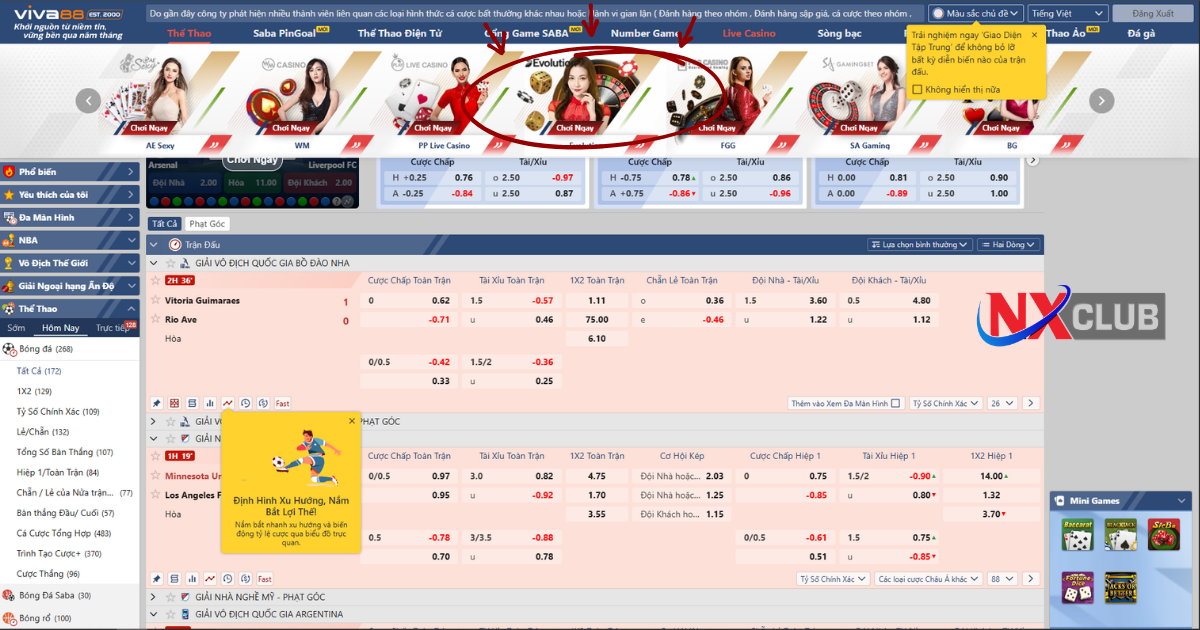Select the 1X2 odds 75.00 for Rio Ave
This screenshot has height=630, width=1200.
coord(597,320)
